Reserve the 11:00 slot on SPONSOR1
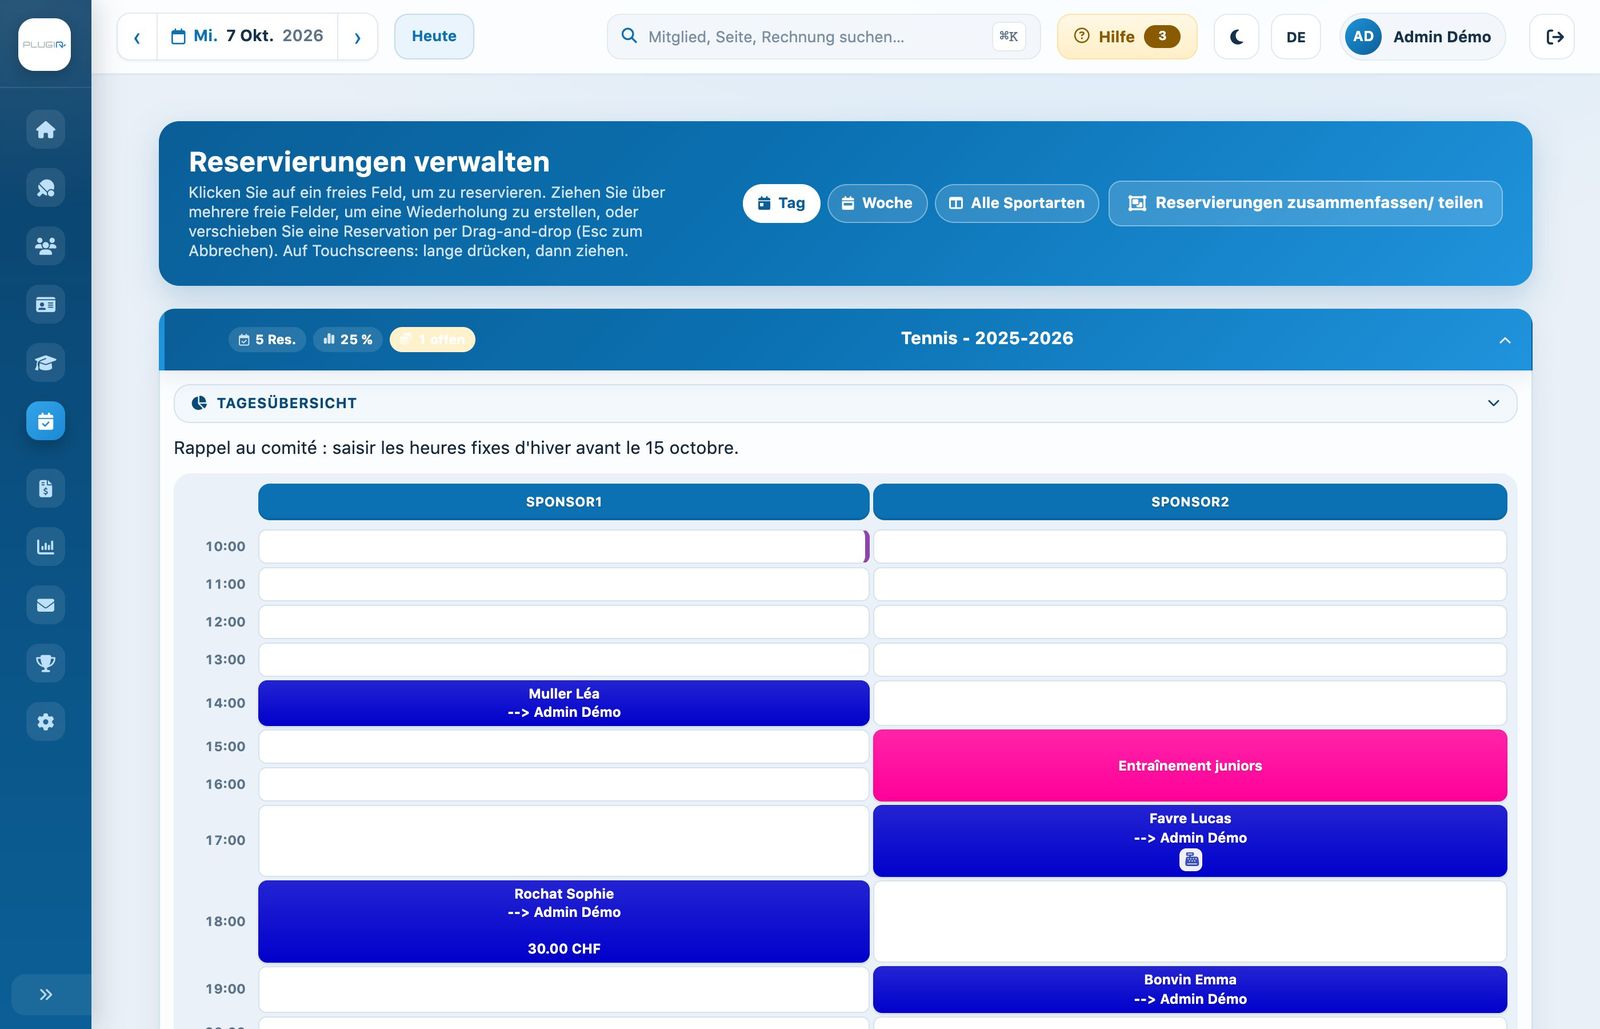The height and width of the screenshot is (1029, 1600). pos(564,584)
